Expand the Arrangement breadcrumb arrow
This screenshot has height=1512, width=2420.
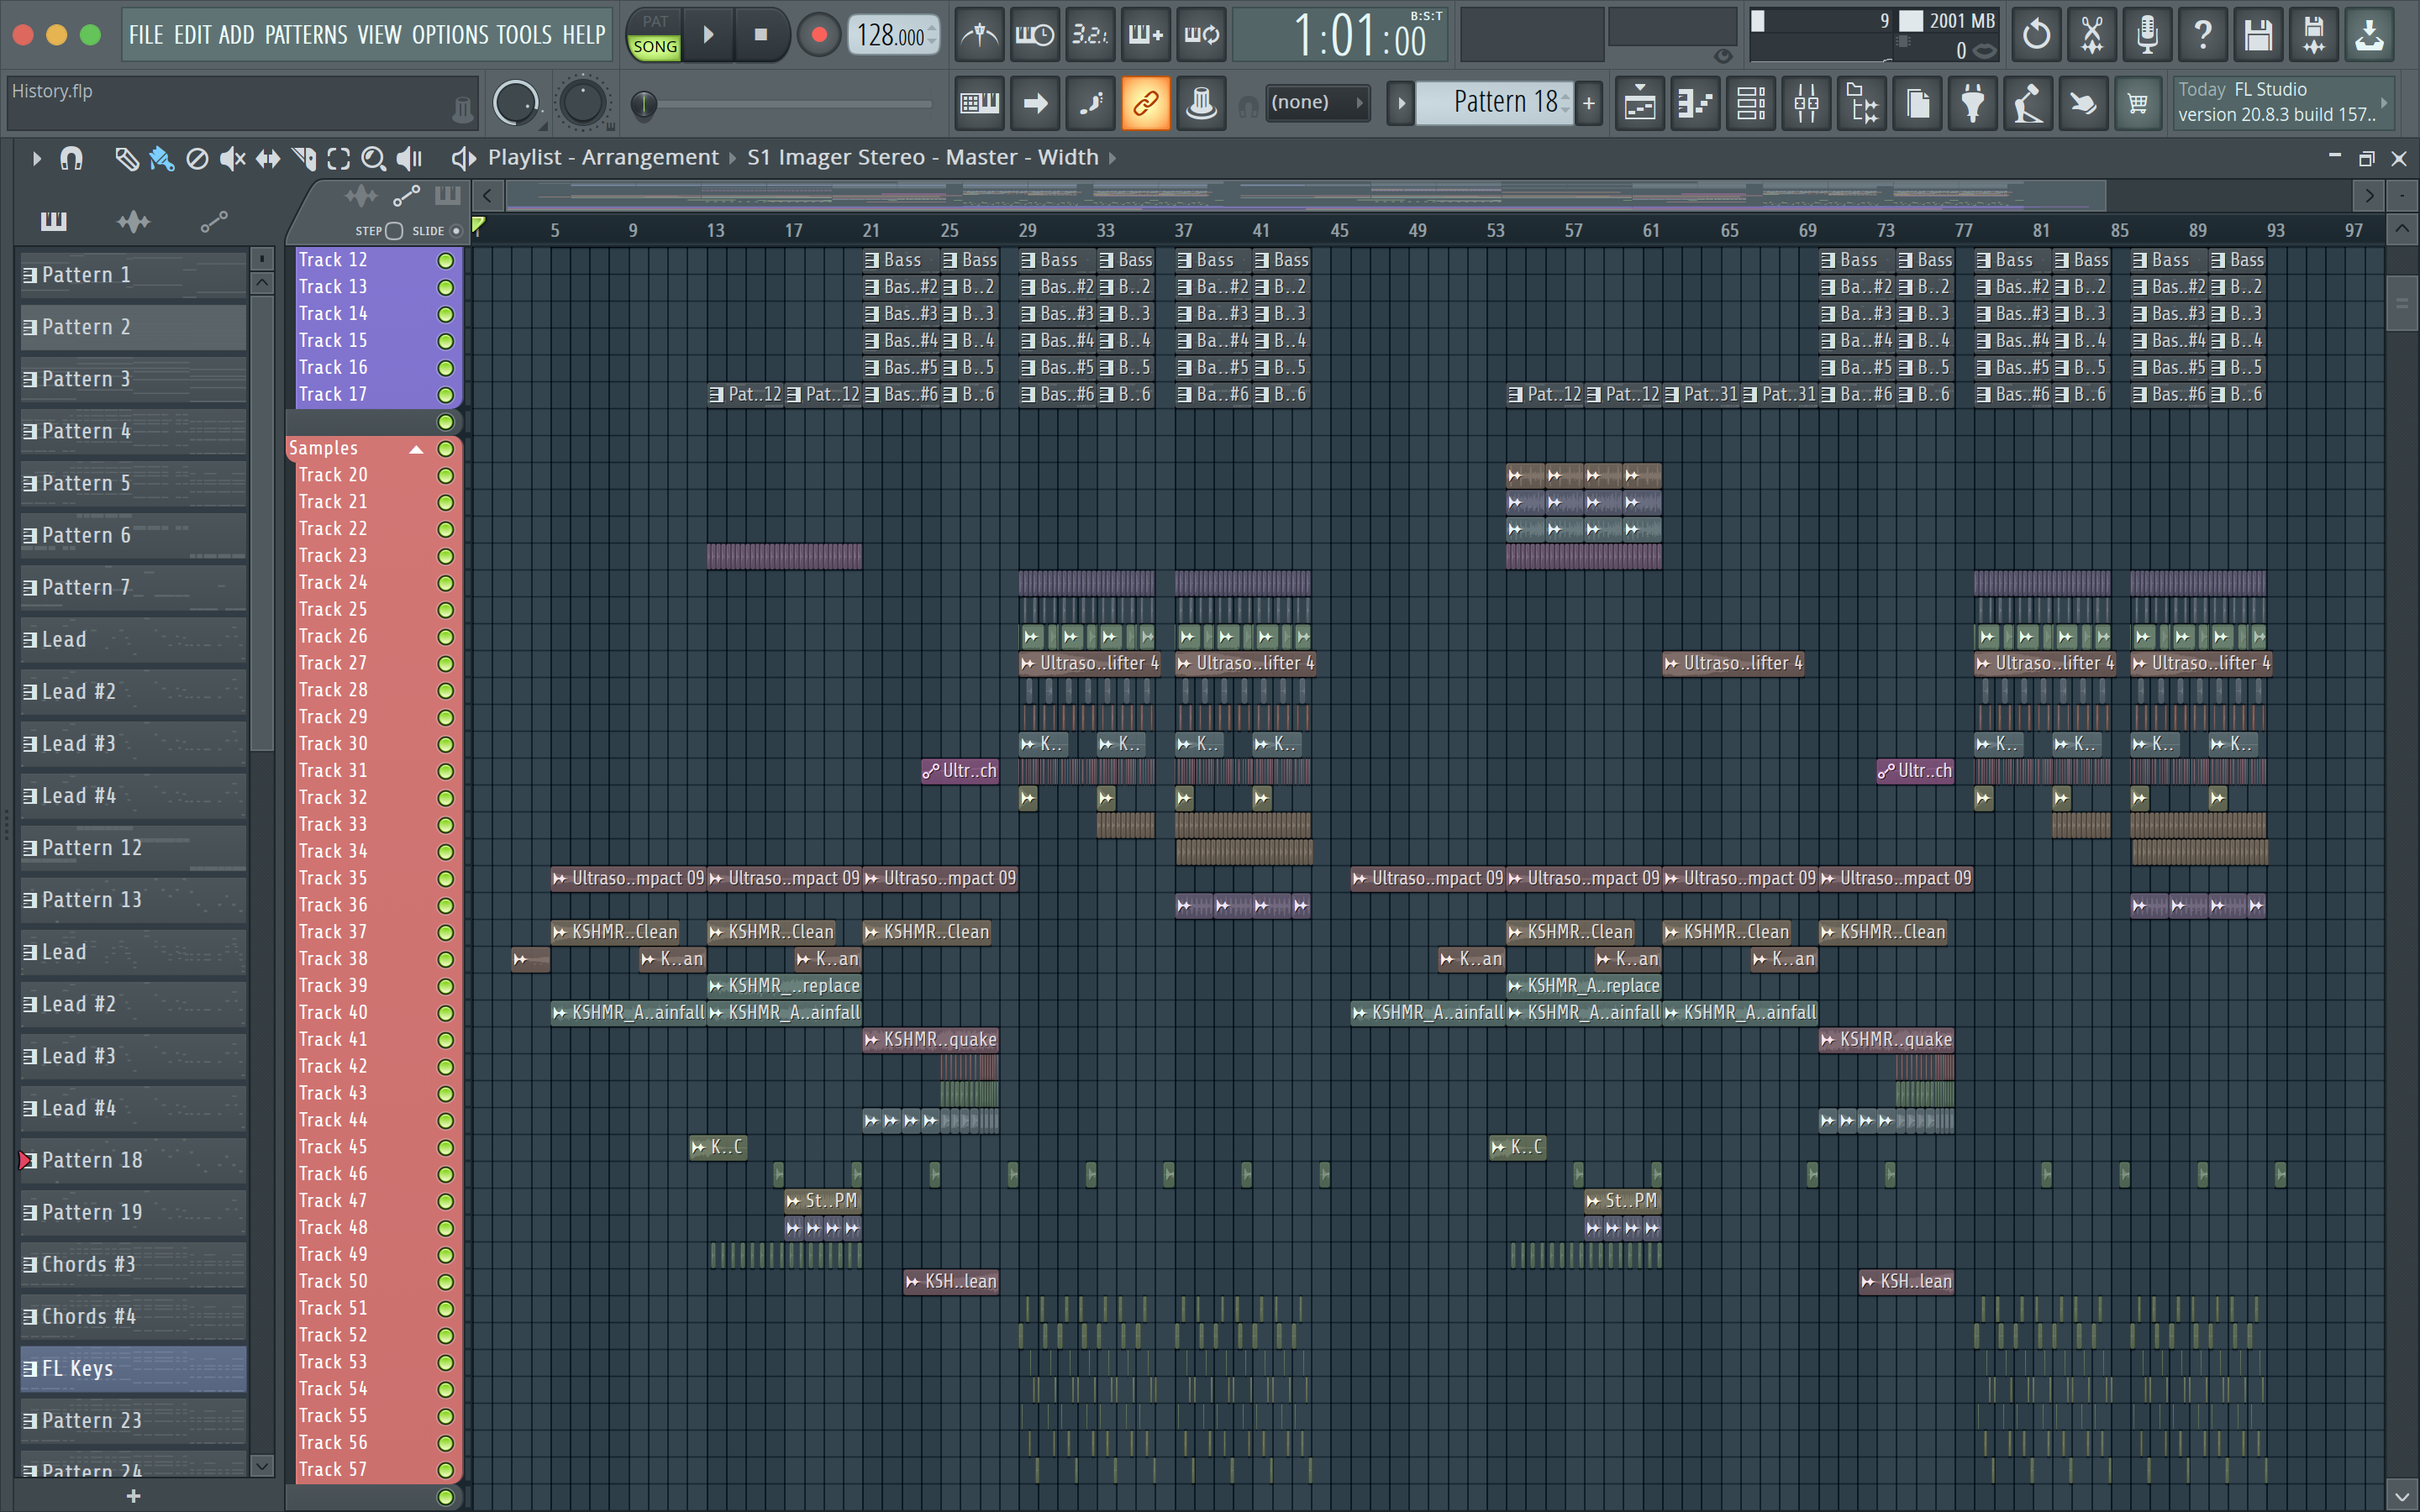click(x=732, y=158)
